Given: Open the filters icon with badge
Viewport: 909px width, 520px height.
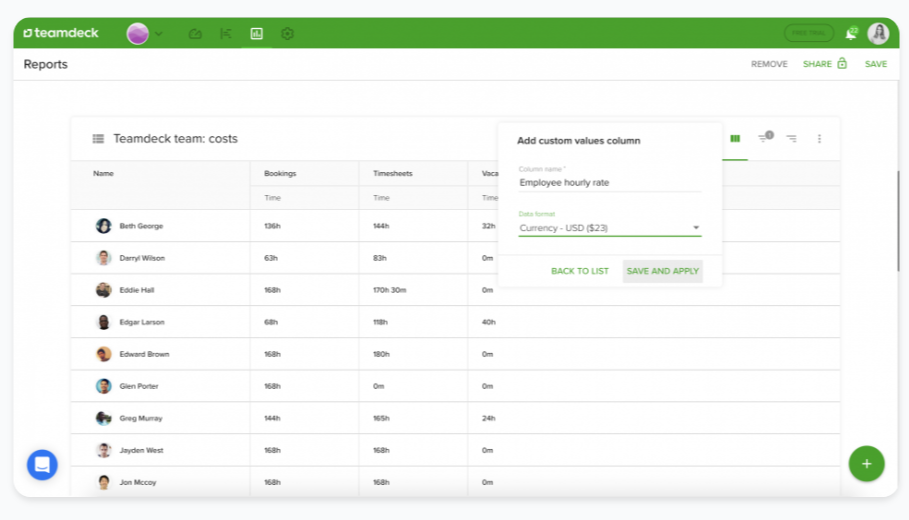Looking at the screenshot, I should (765, 137).
